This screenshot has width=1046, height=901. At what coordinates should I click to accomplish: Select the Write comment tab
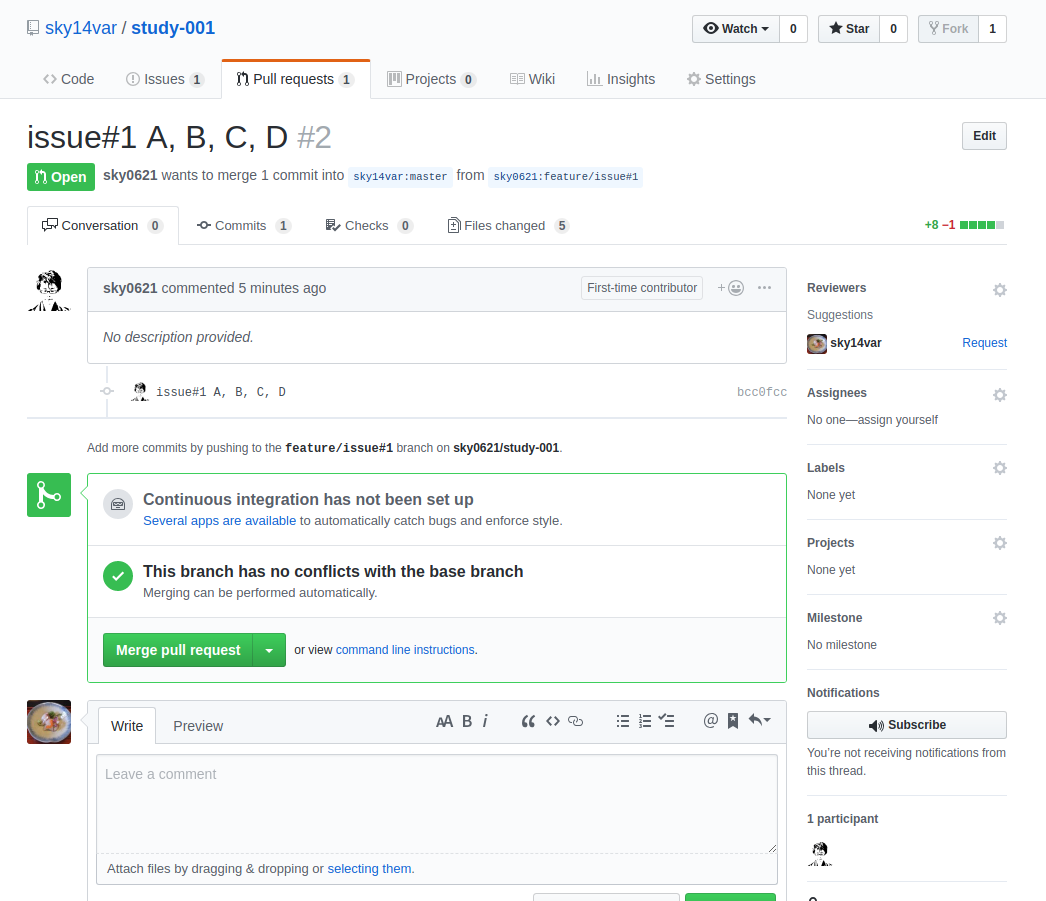click(127, 726)
